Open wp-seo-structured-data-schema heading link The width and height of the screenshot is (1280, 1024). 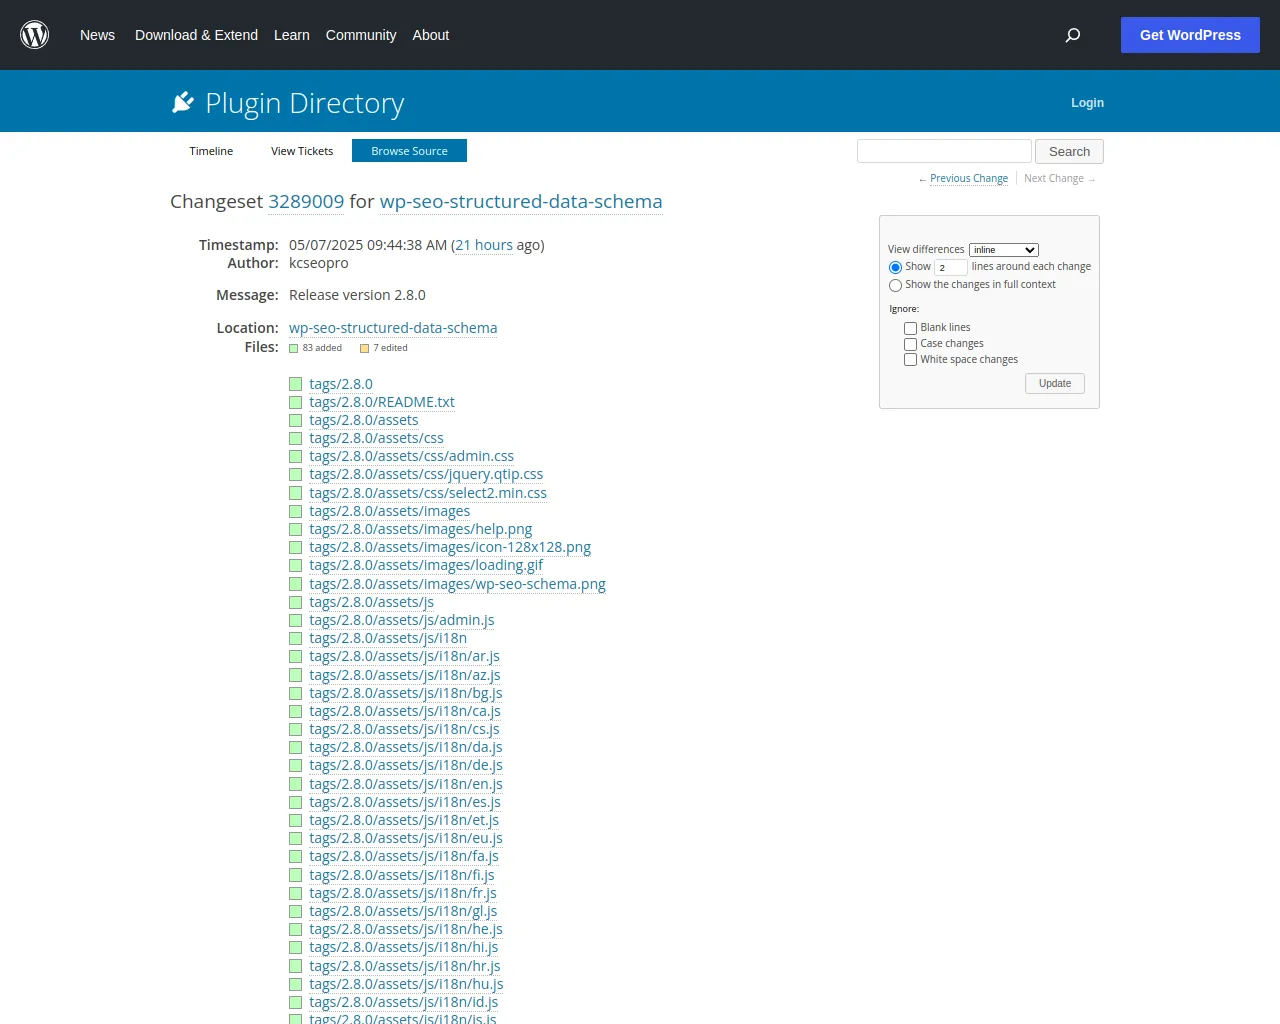pyautogui.click(x=521, y=201)
